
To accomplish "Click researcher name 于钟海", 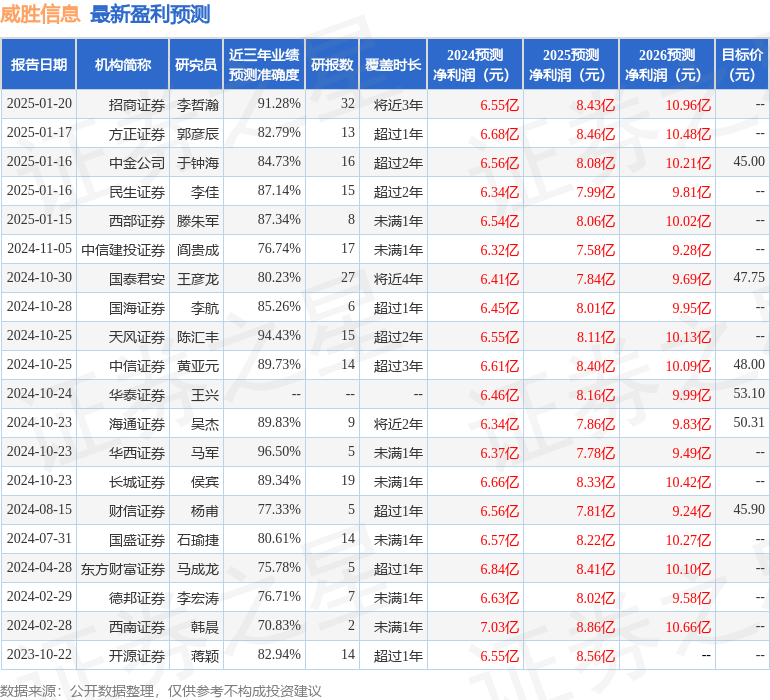I will pos(198,163).
